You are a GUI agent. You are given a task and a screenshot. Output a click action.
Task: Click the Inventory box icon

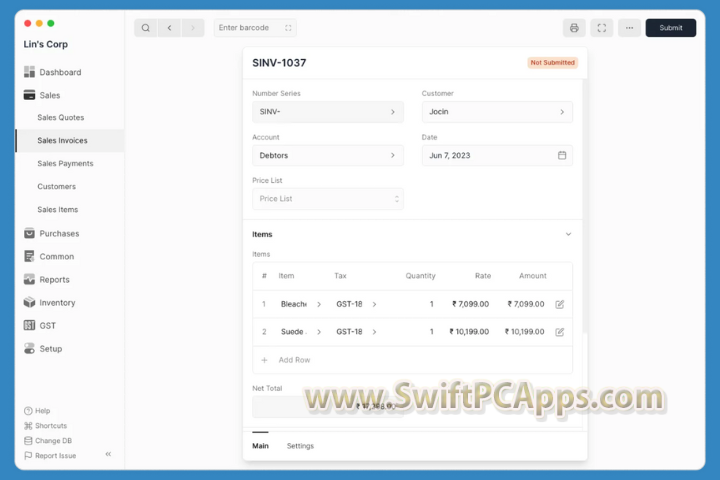click(x=29, y=302)
